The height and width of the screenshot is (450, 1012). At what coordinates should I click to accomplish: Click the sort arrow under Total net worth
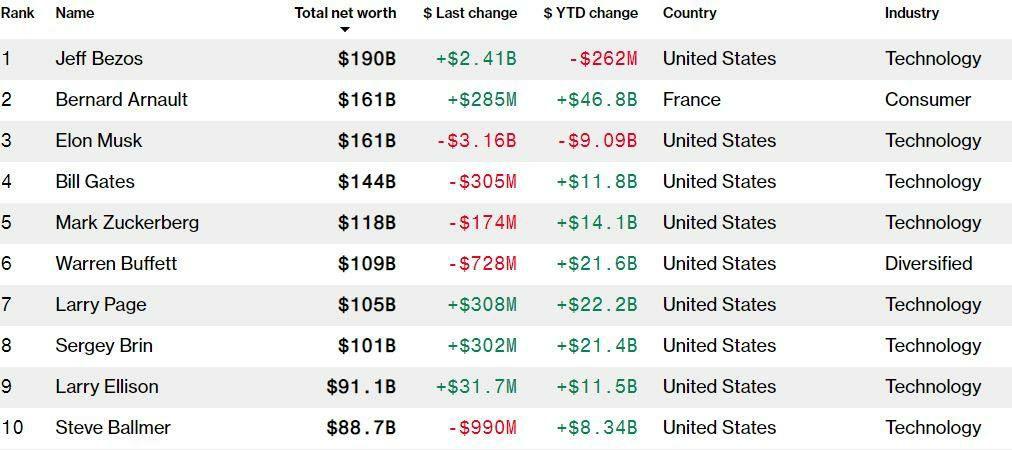coord(344,30)
